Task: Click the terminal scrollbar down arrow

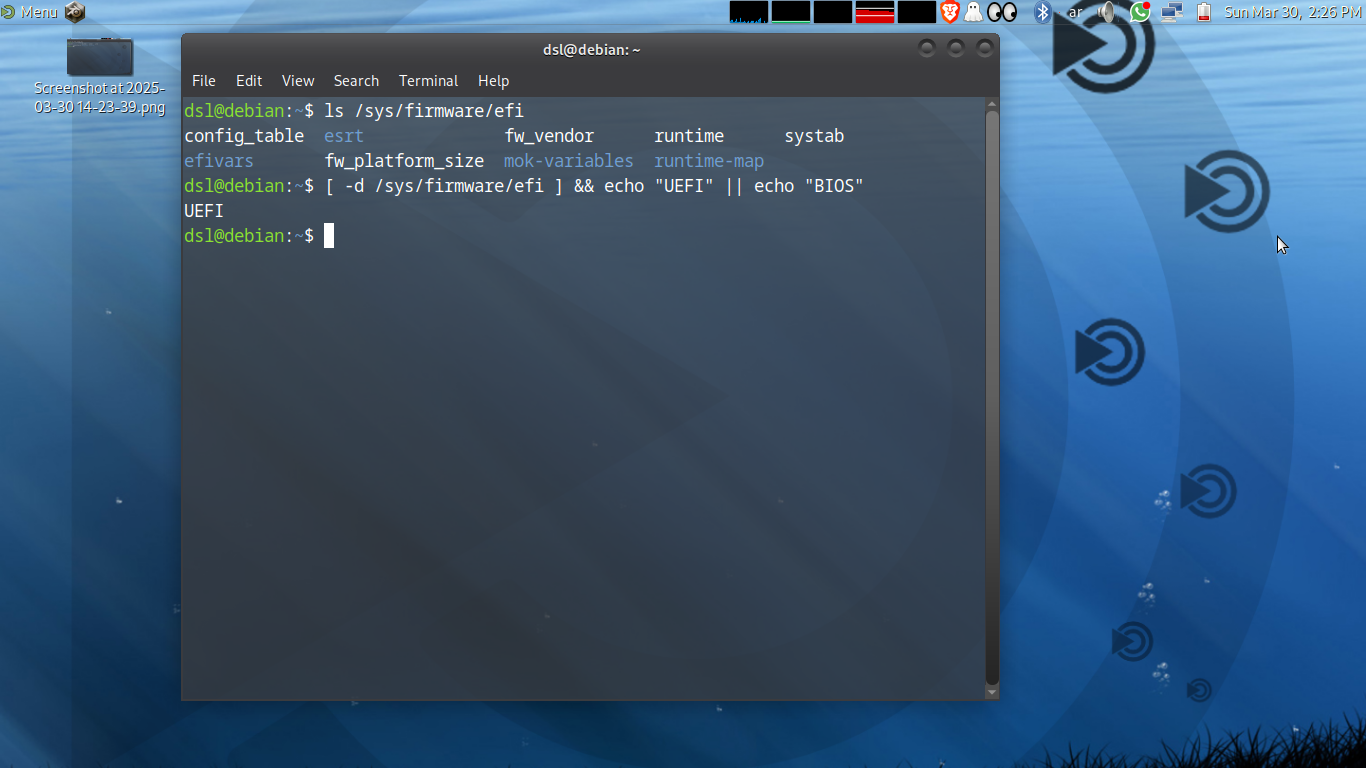Action: (992, 692)
